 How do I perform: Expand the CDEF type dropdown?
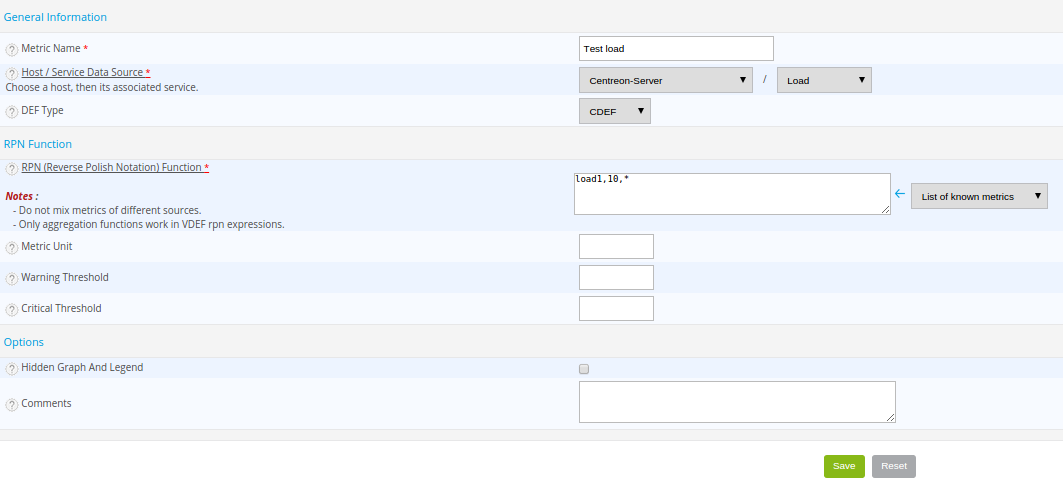coord(614,111)
